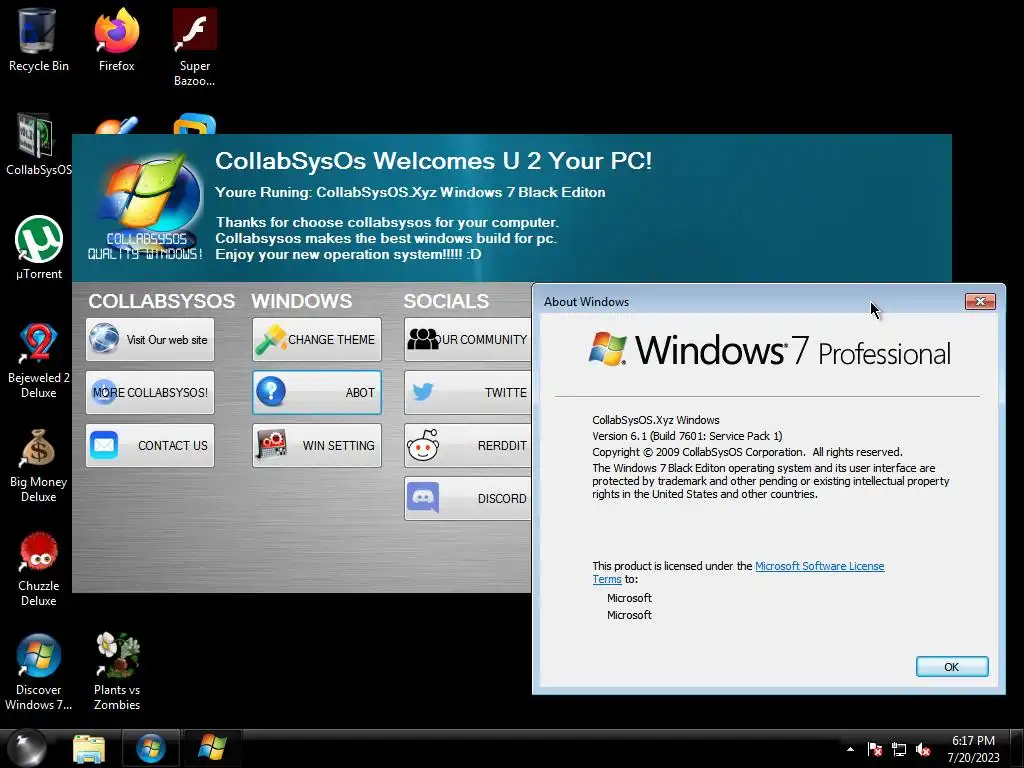Open the clock showing 6:17 PM

pyautogui.click(x=973, y=748)
